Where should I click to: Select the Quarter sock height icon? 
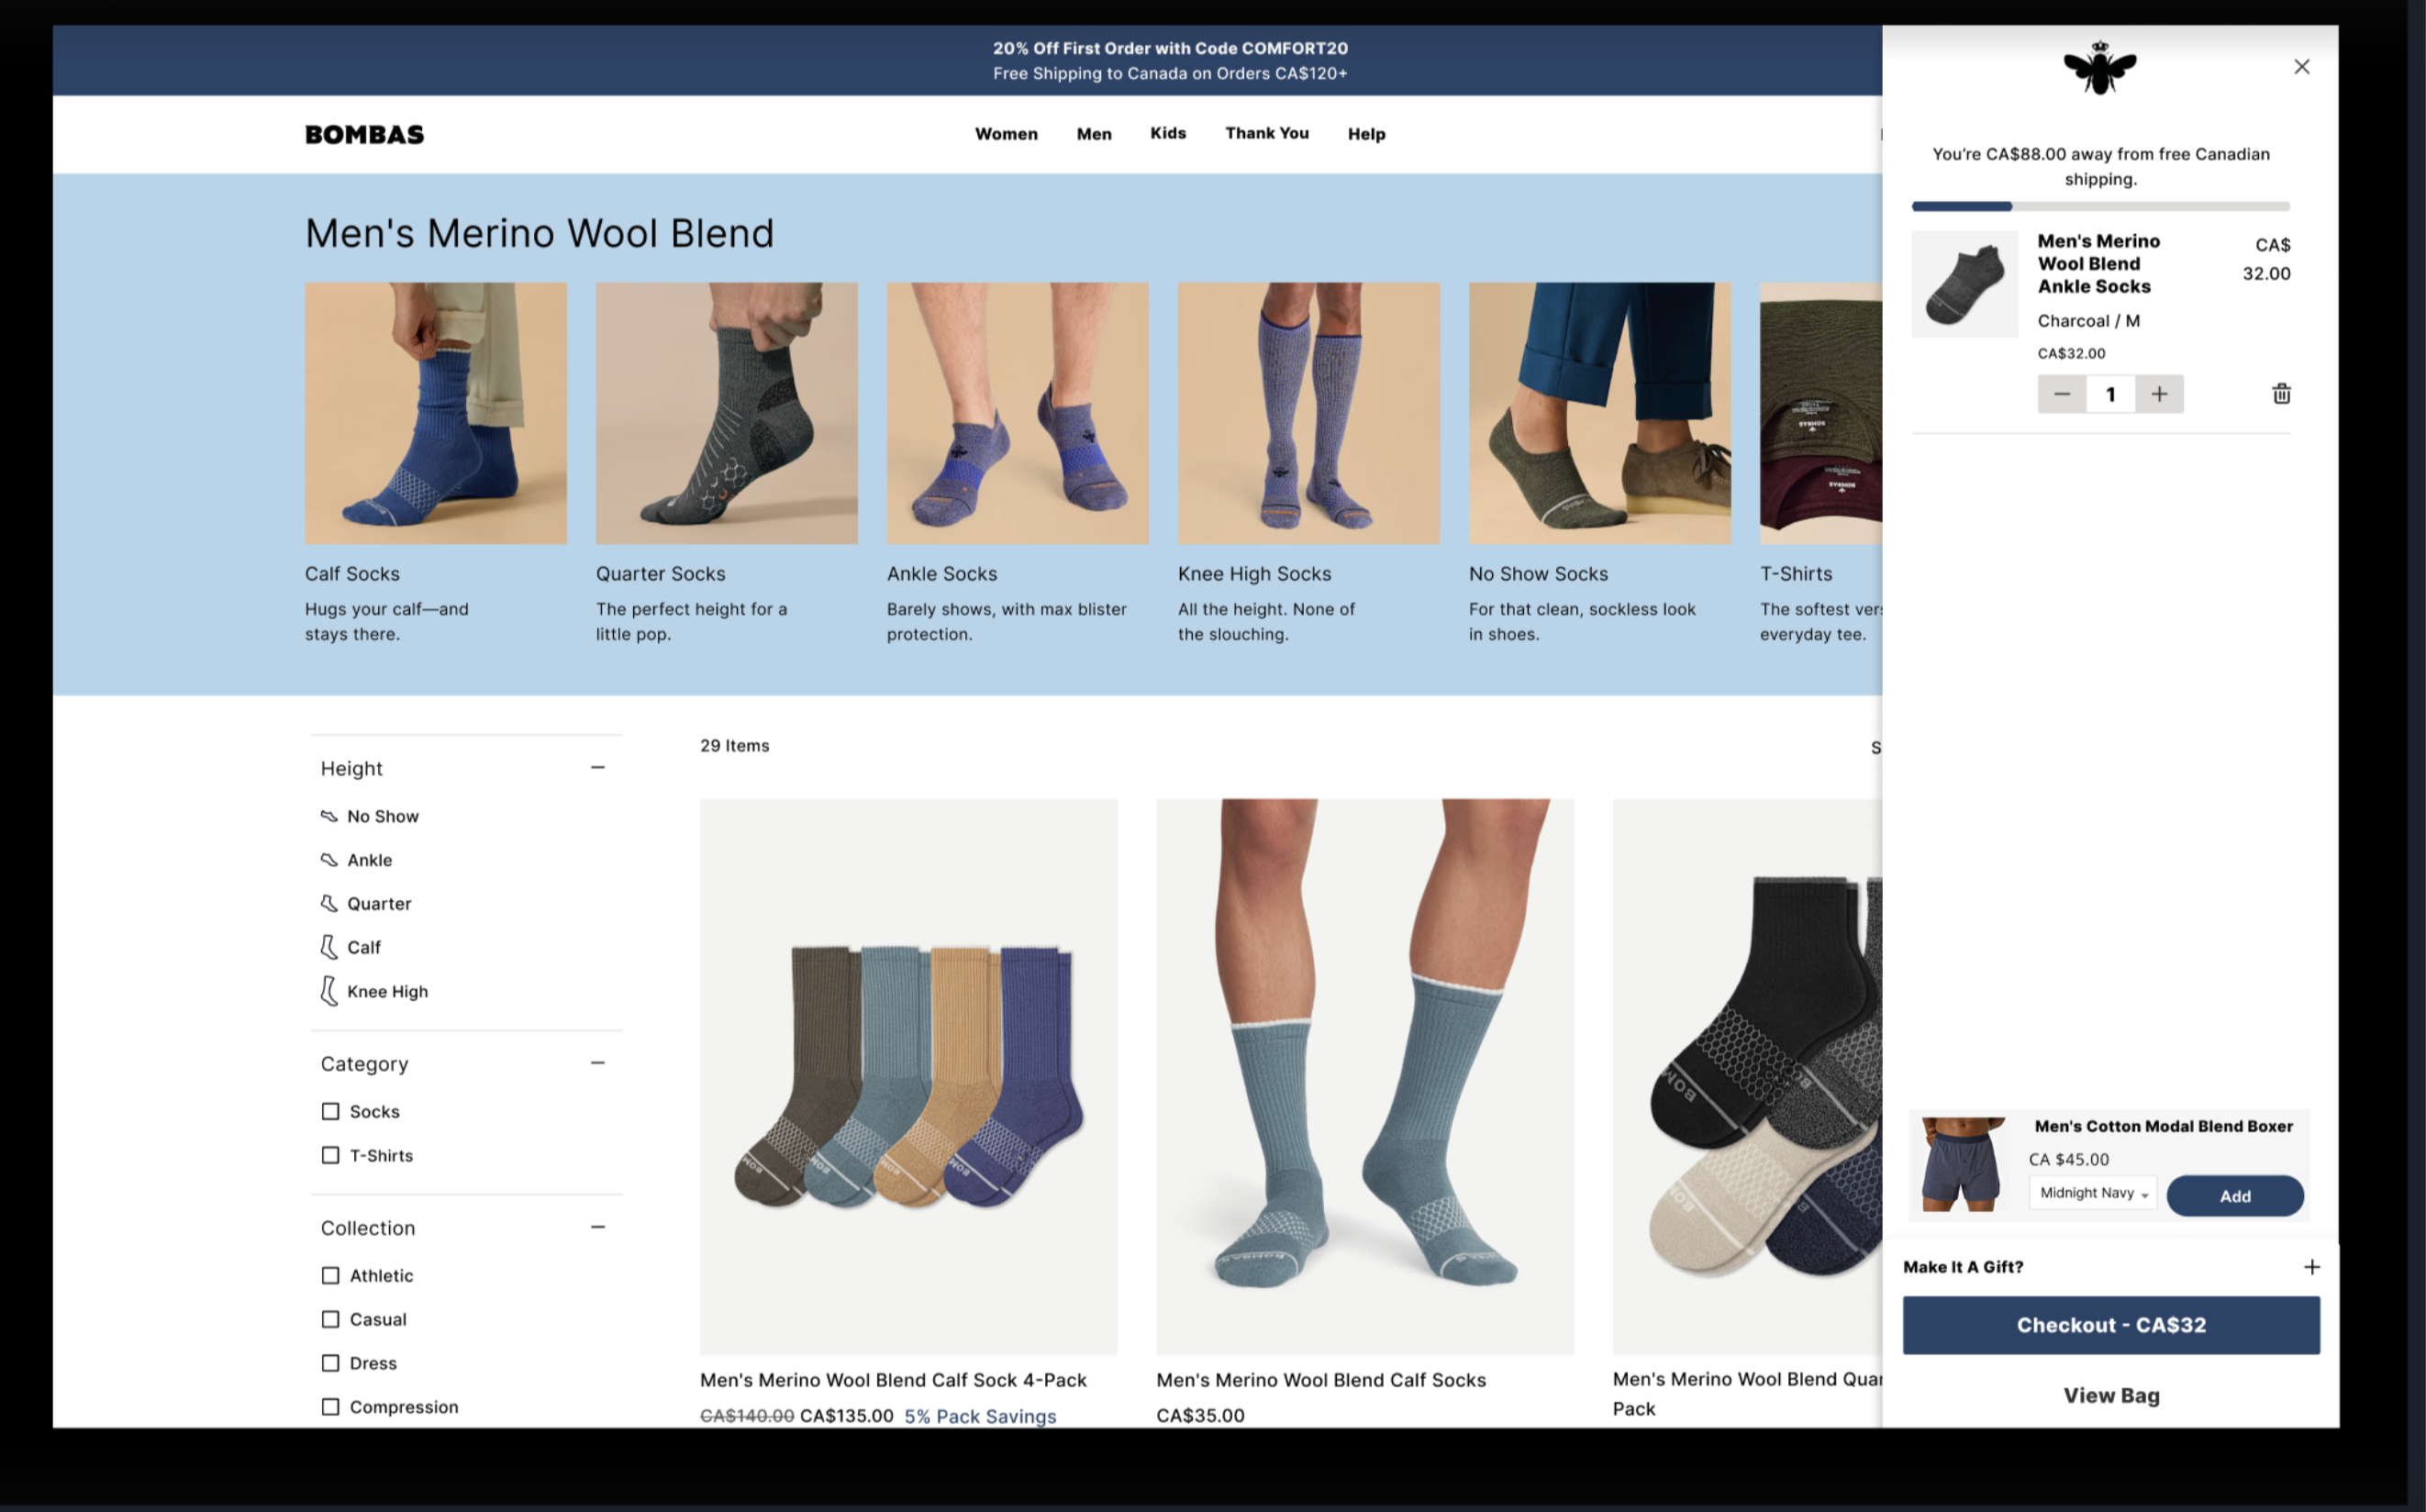point(329,903)
